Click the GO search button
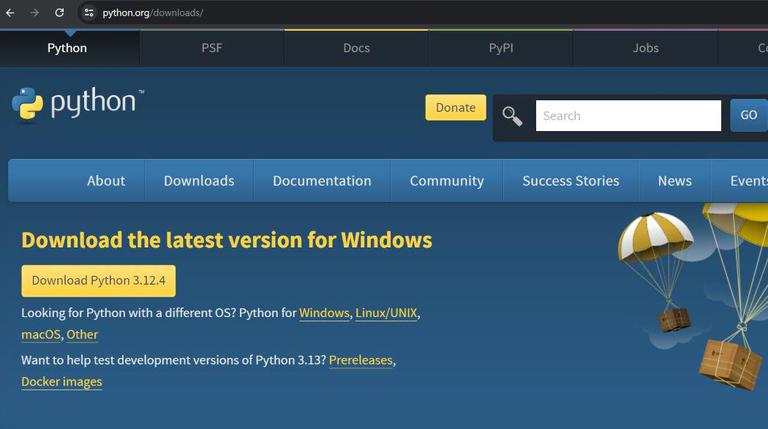This screenshot has height=429, width=768. pyautogui.click(x=749, y=115)
